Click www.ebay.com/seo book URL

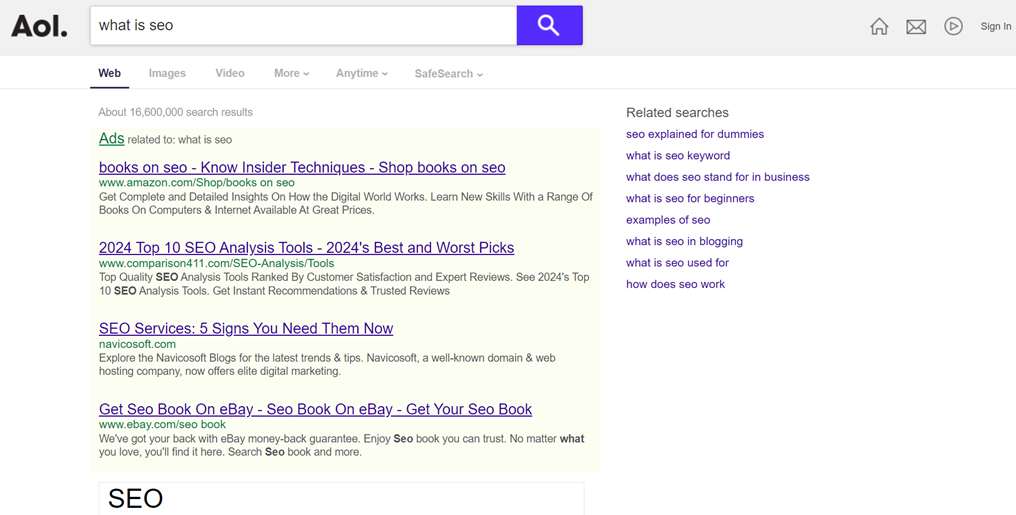pyautogui.click(x=163, y=424)
